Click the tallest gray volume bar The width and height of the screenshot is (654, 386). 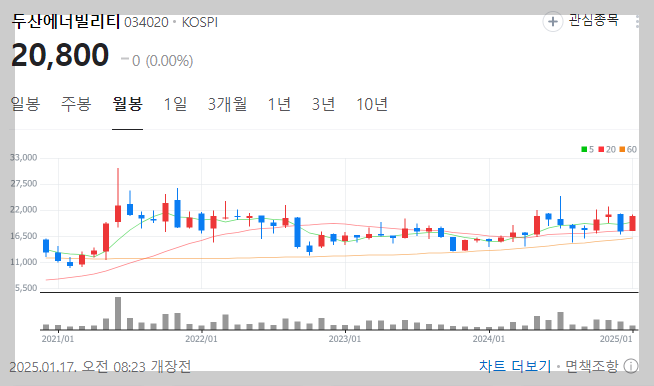click(118, 313)
